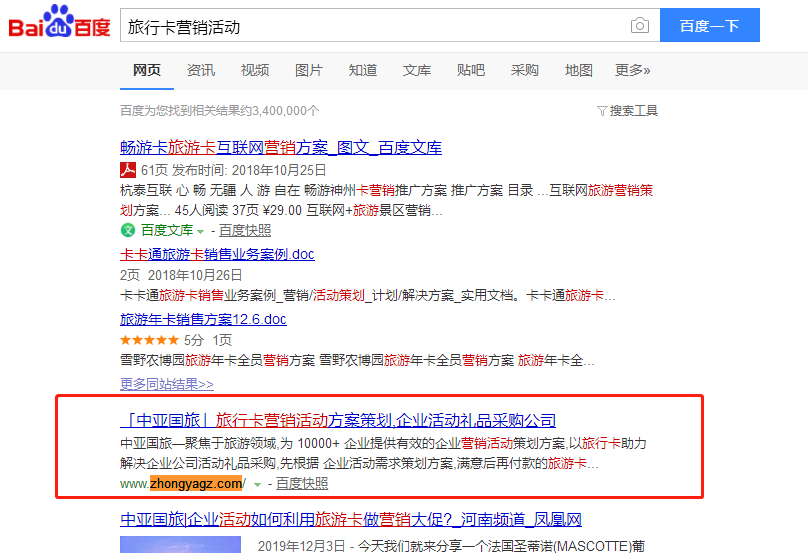This screenshot has width=808, height=553.
Task: Open the 更多» menu
Action: [x=632, y=70]
